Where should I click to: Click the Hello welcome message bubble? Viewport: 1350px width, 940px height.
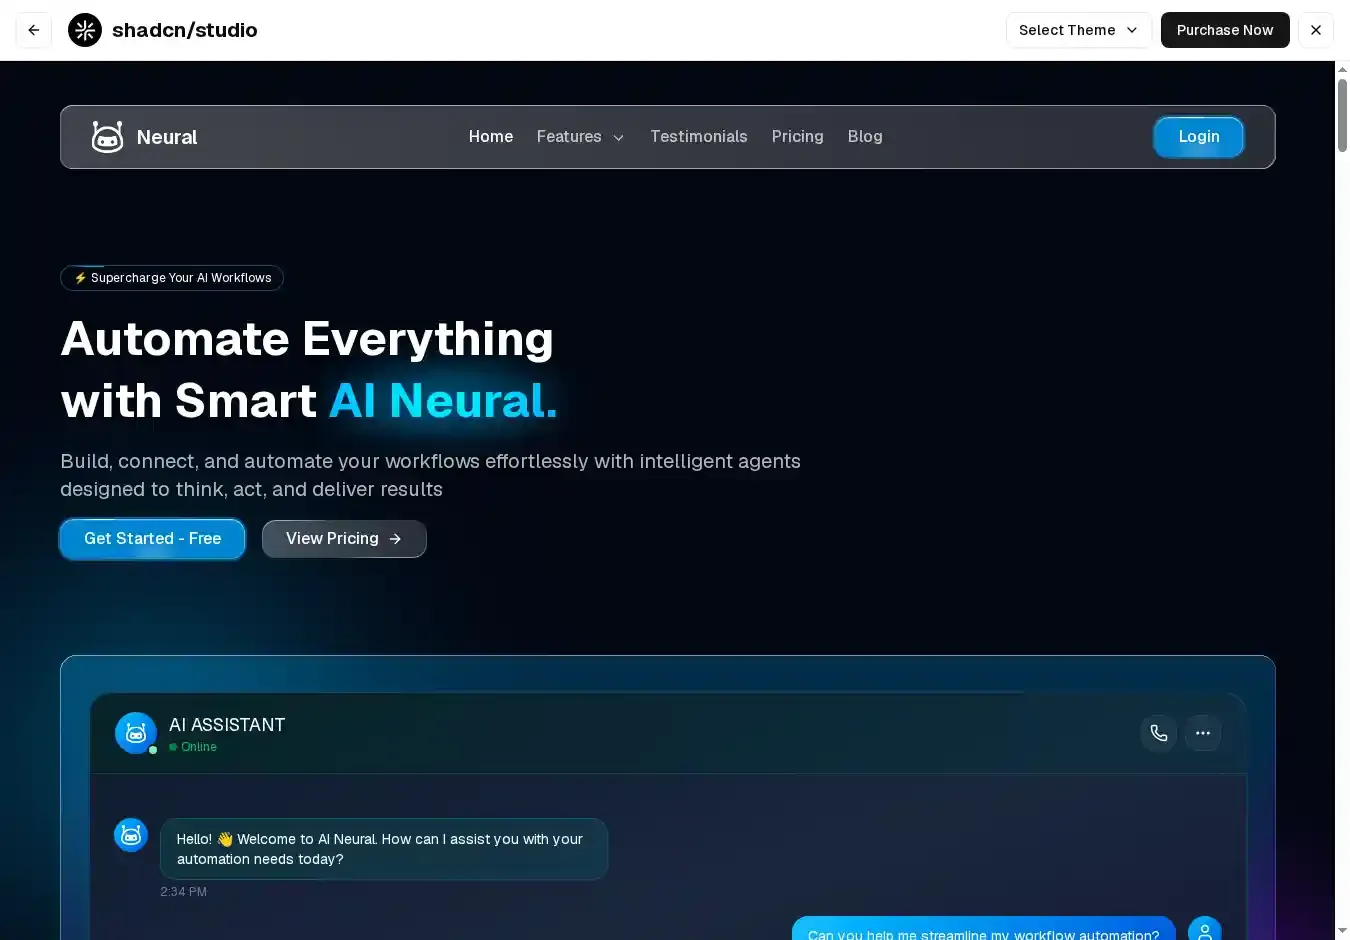pos(384,849)
